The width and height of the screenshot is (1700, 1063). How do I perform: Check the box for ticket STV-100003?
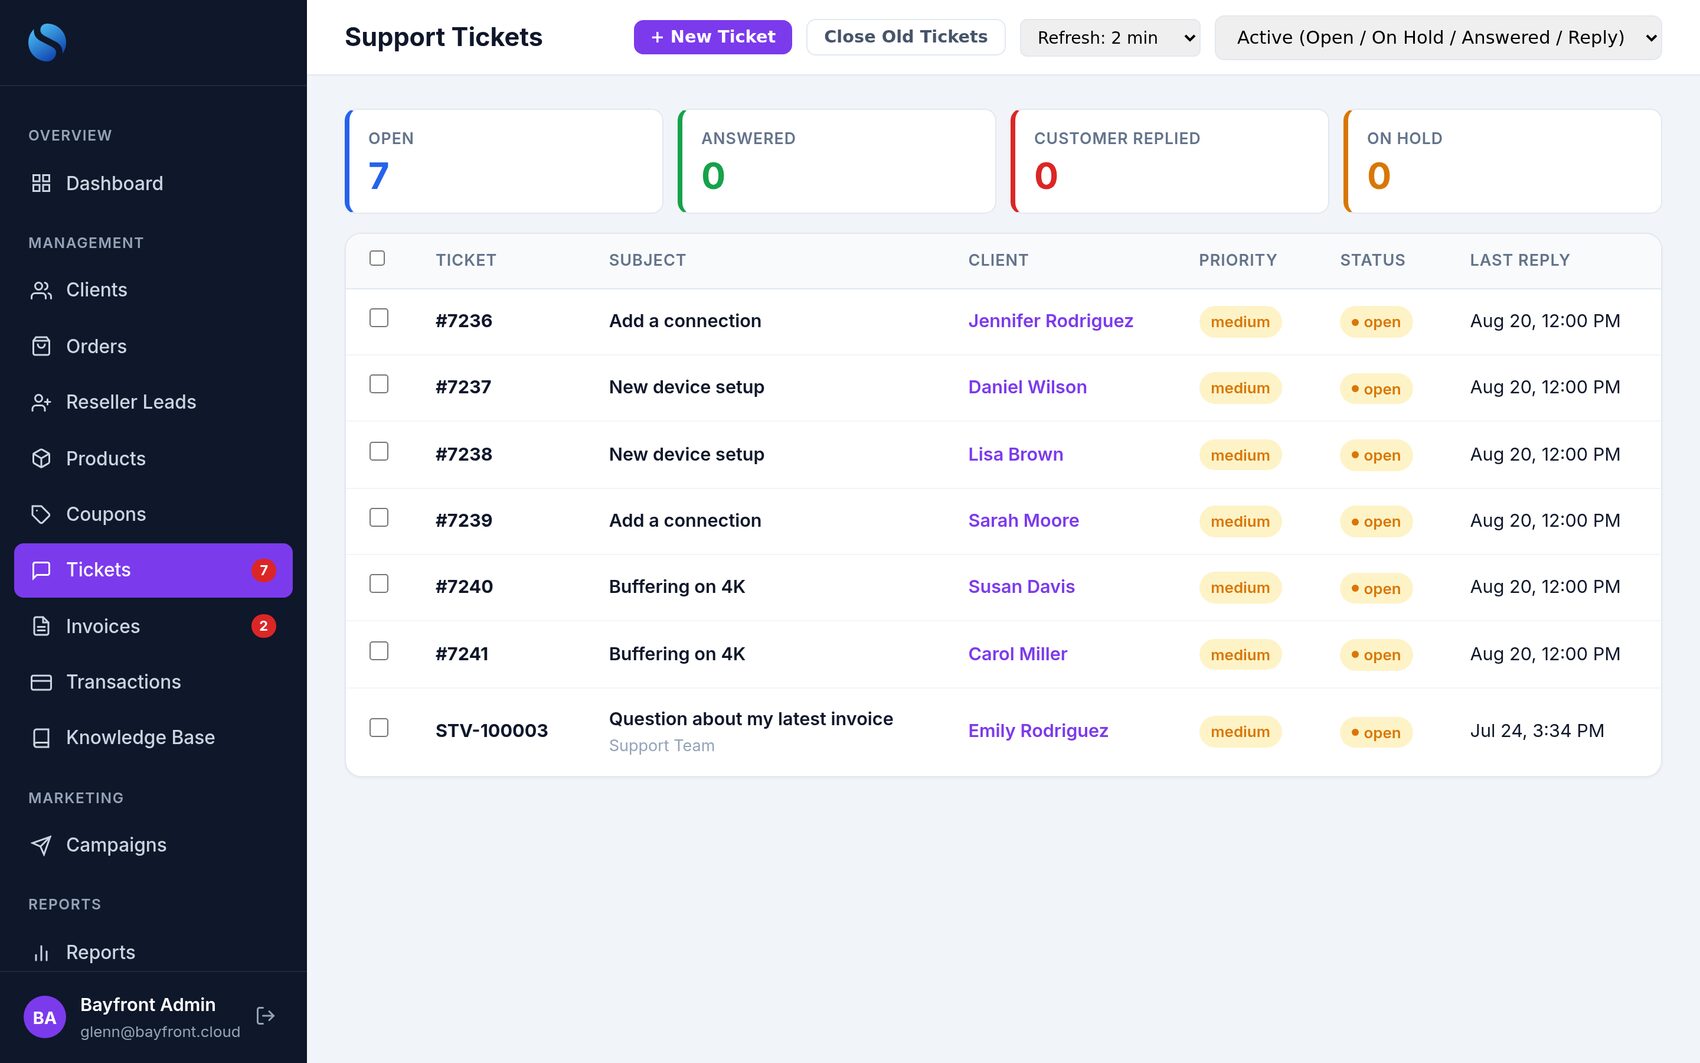(379, 728)
